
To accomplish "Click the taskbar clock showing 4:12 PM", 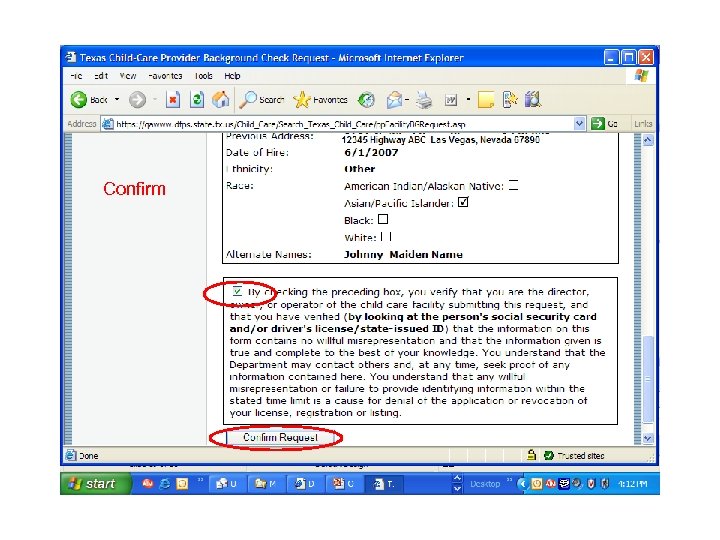I will [x=632, y=484].
